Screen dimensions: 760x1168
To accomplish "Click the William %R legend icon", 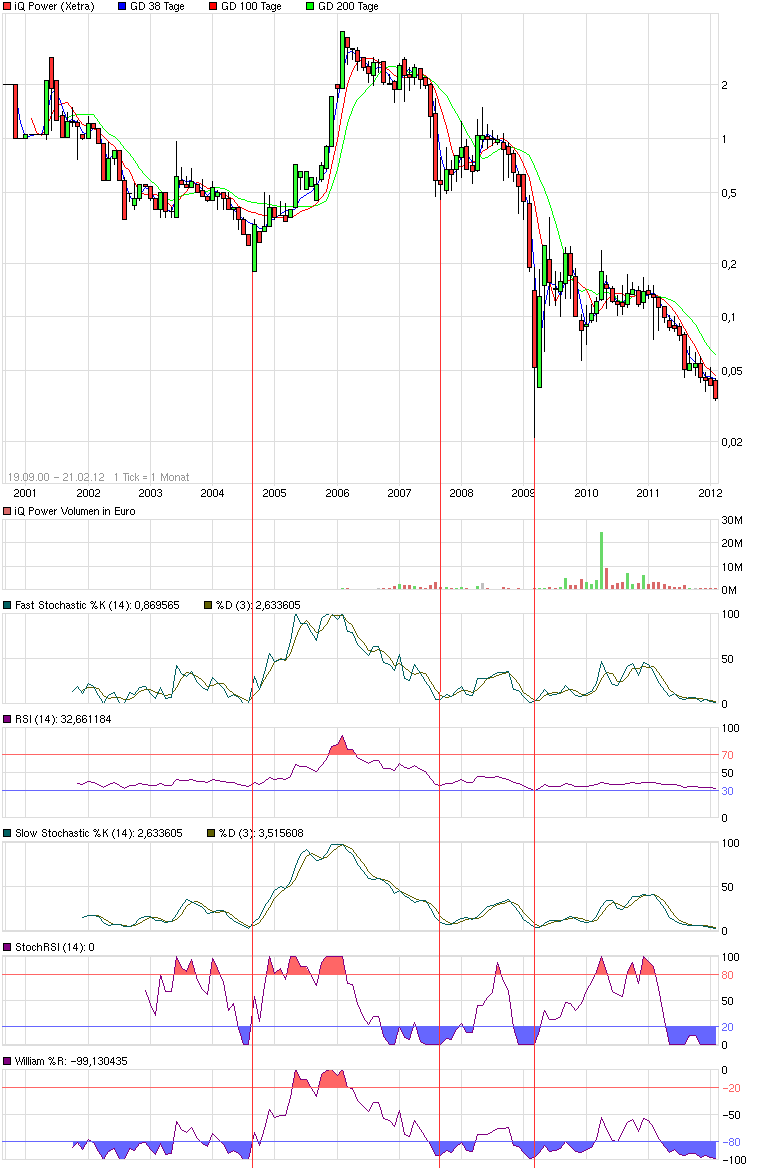I will point(8,1061).
